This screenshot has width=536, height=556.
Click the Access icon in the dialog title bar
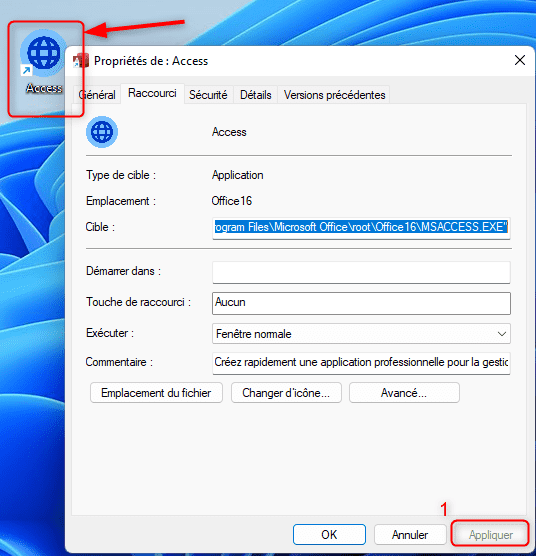(81, 61)
